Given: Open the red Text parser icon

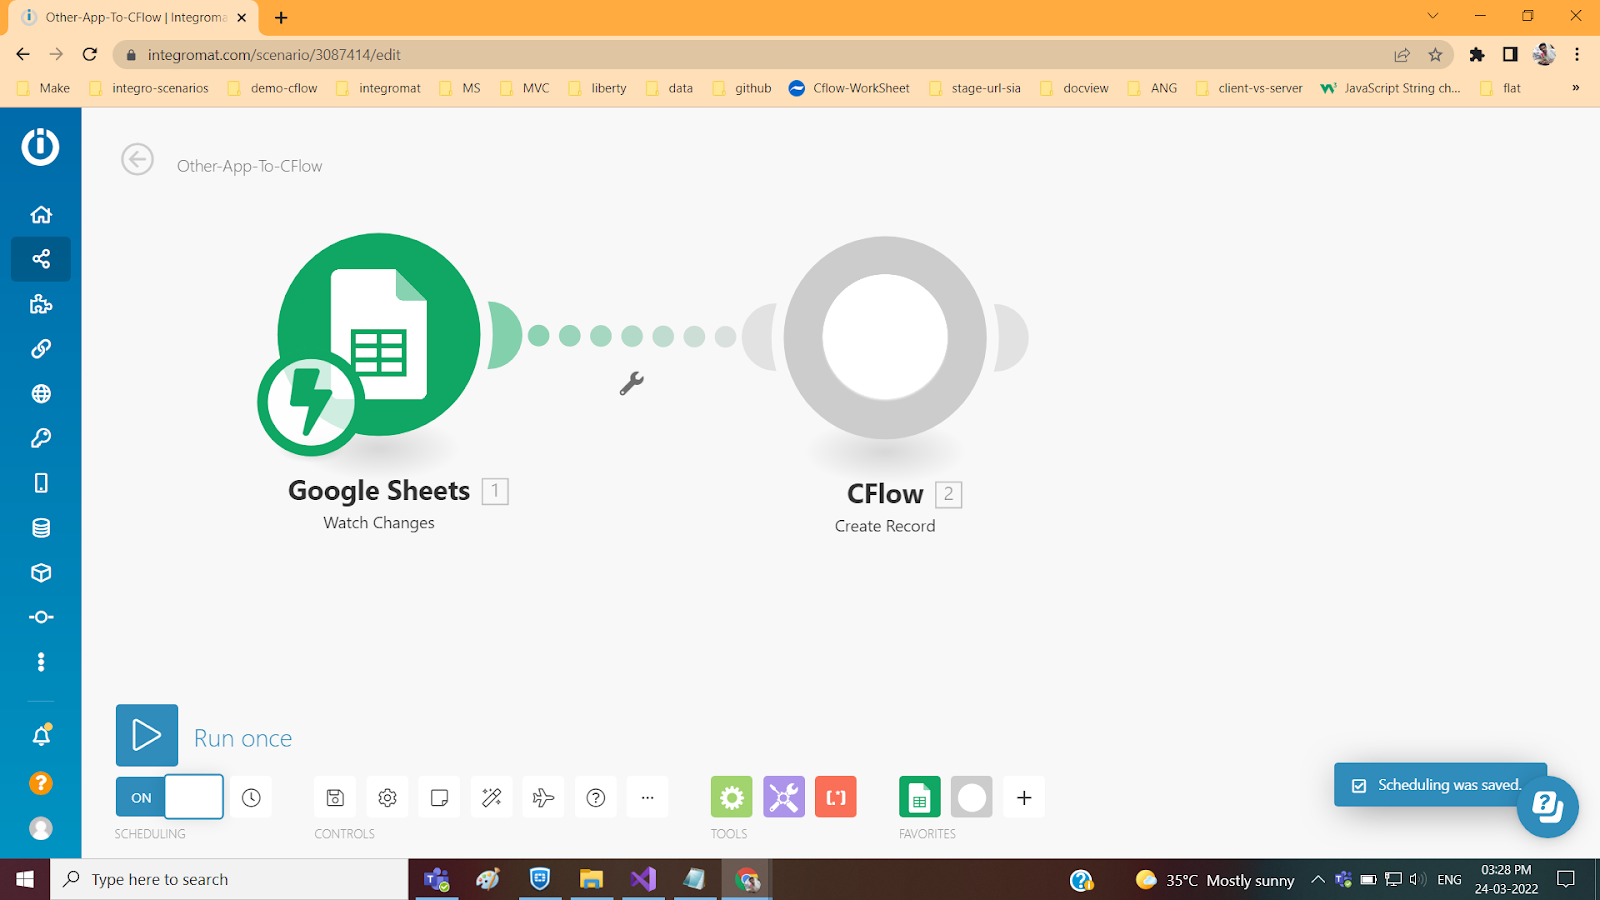Looking at the screenshot, I should [x=836, y=797].
